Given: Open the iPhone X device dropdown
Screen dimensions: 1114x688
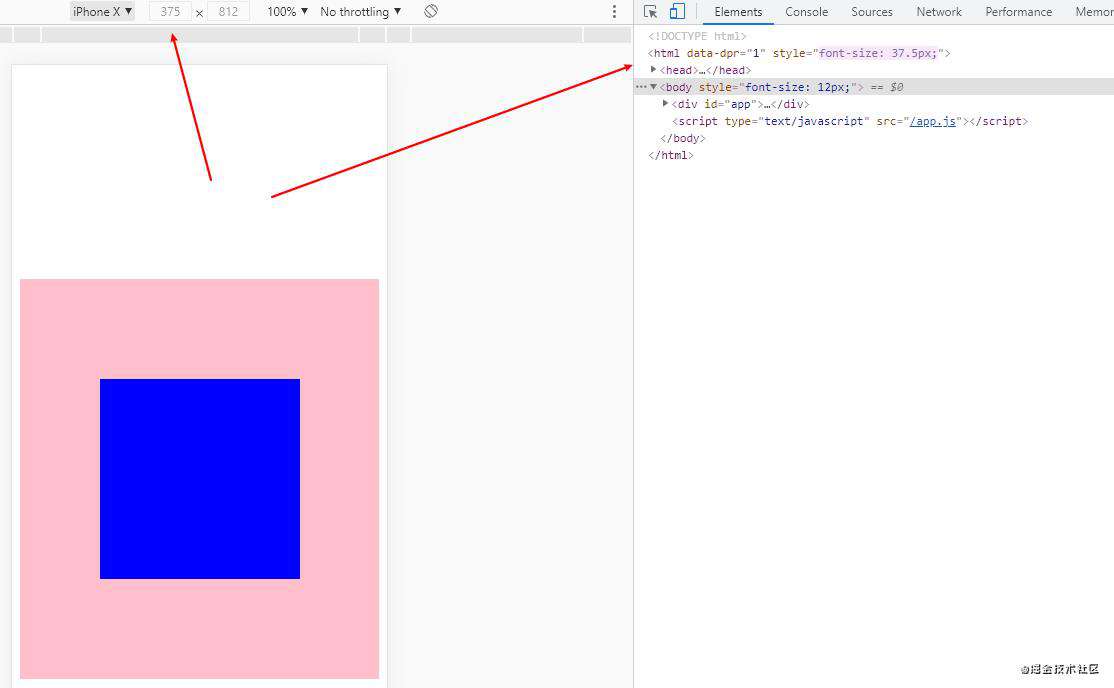Looking at the screenshot, I should [102, 11].
